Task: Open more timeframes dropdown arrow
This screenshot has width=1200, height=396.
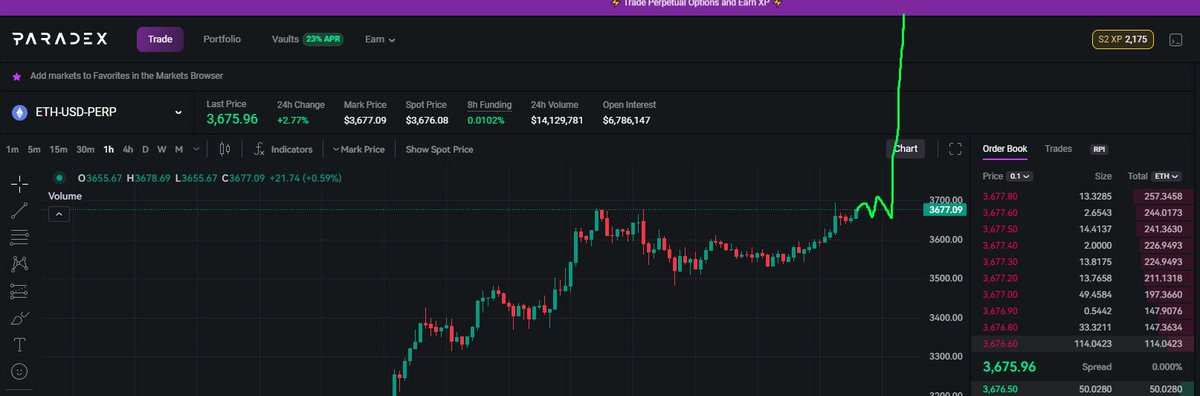Action: tap(196, 149)
